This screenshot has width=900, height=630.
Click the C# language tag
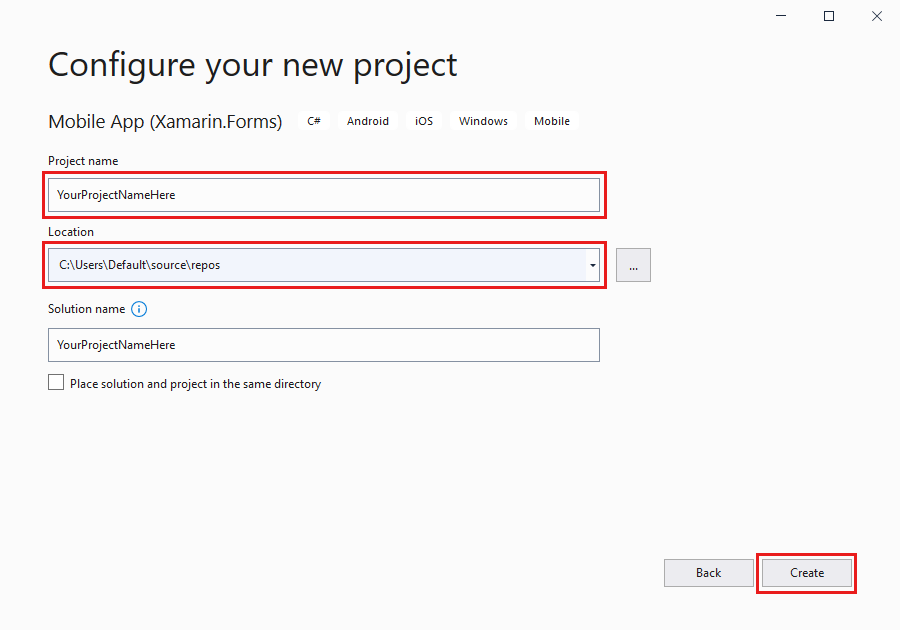pos(314,121)
